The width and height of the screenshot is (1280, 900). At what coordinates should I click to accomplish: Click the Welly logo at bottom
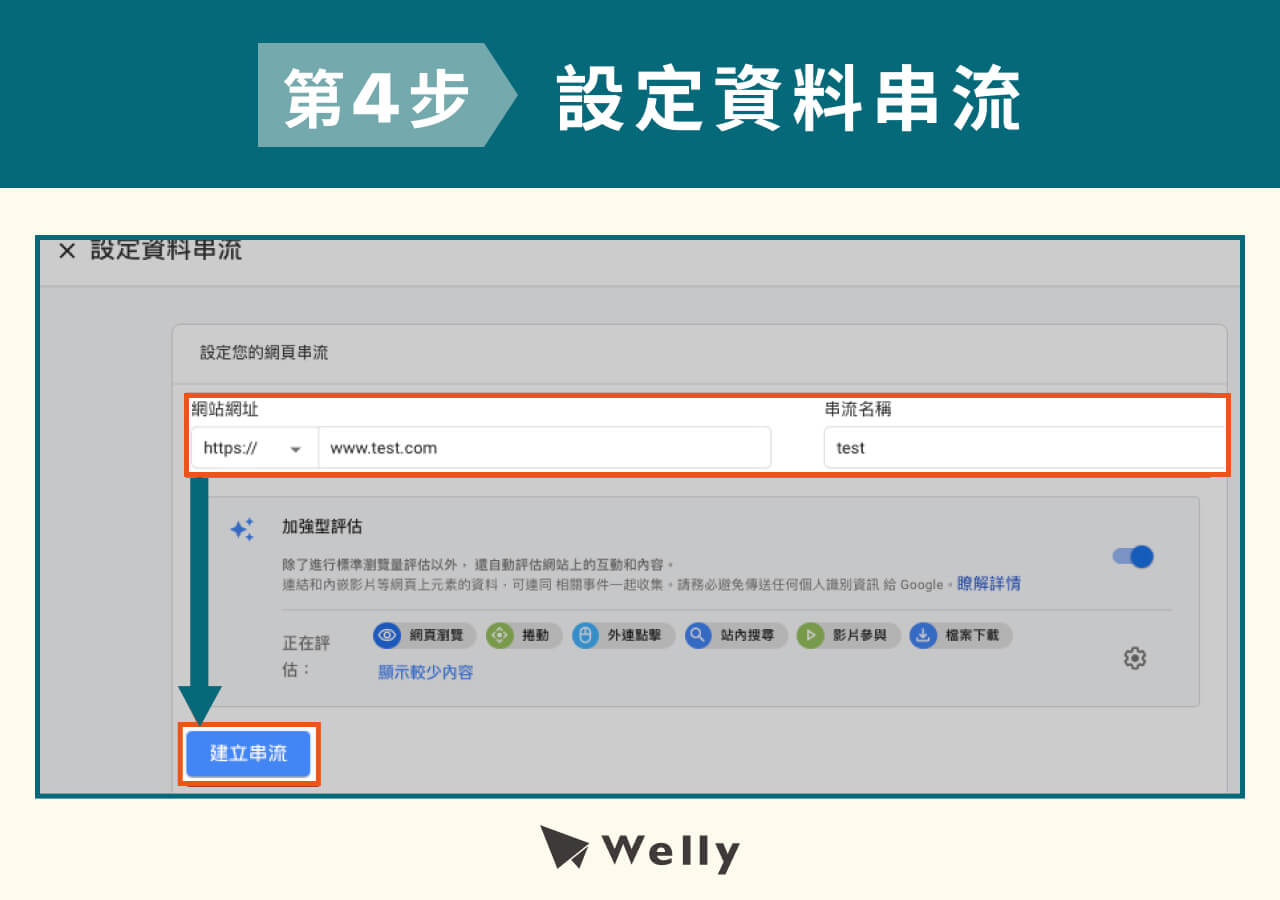click(640, 851)
